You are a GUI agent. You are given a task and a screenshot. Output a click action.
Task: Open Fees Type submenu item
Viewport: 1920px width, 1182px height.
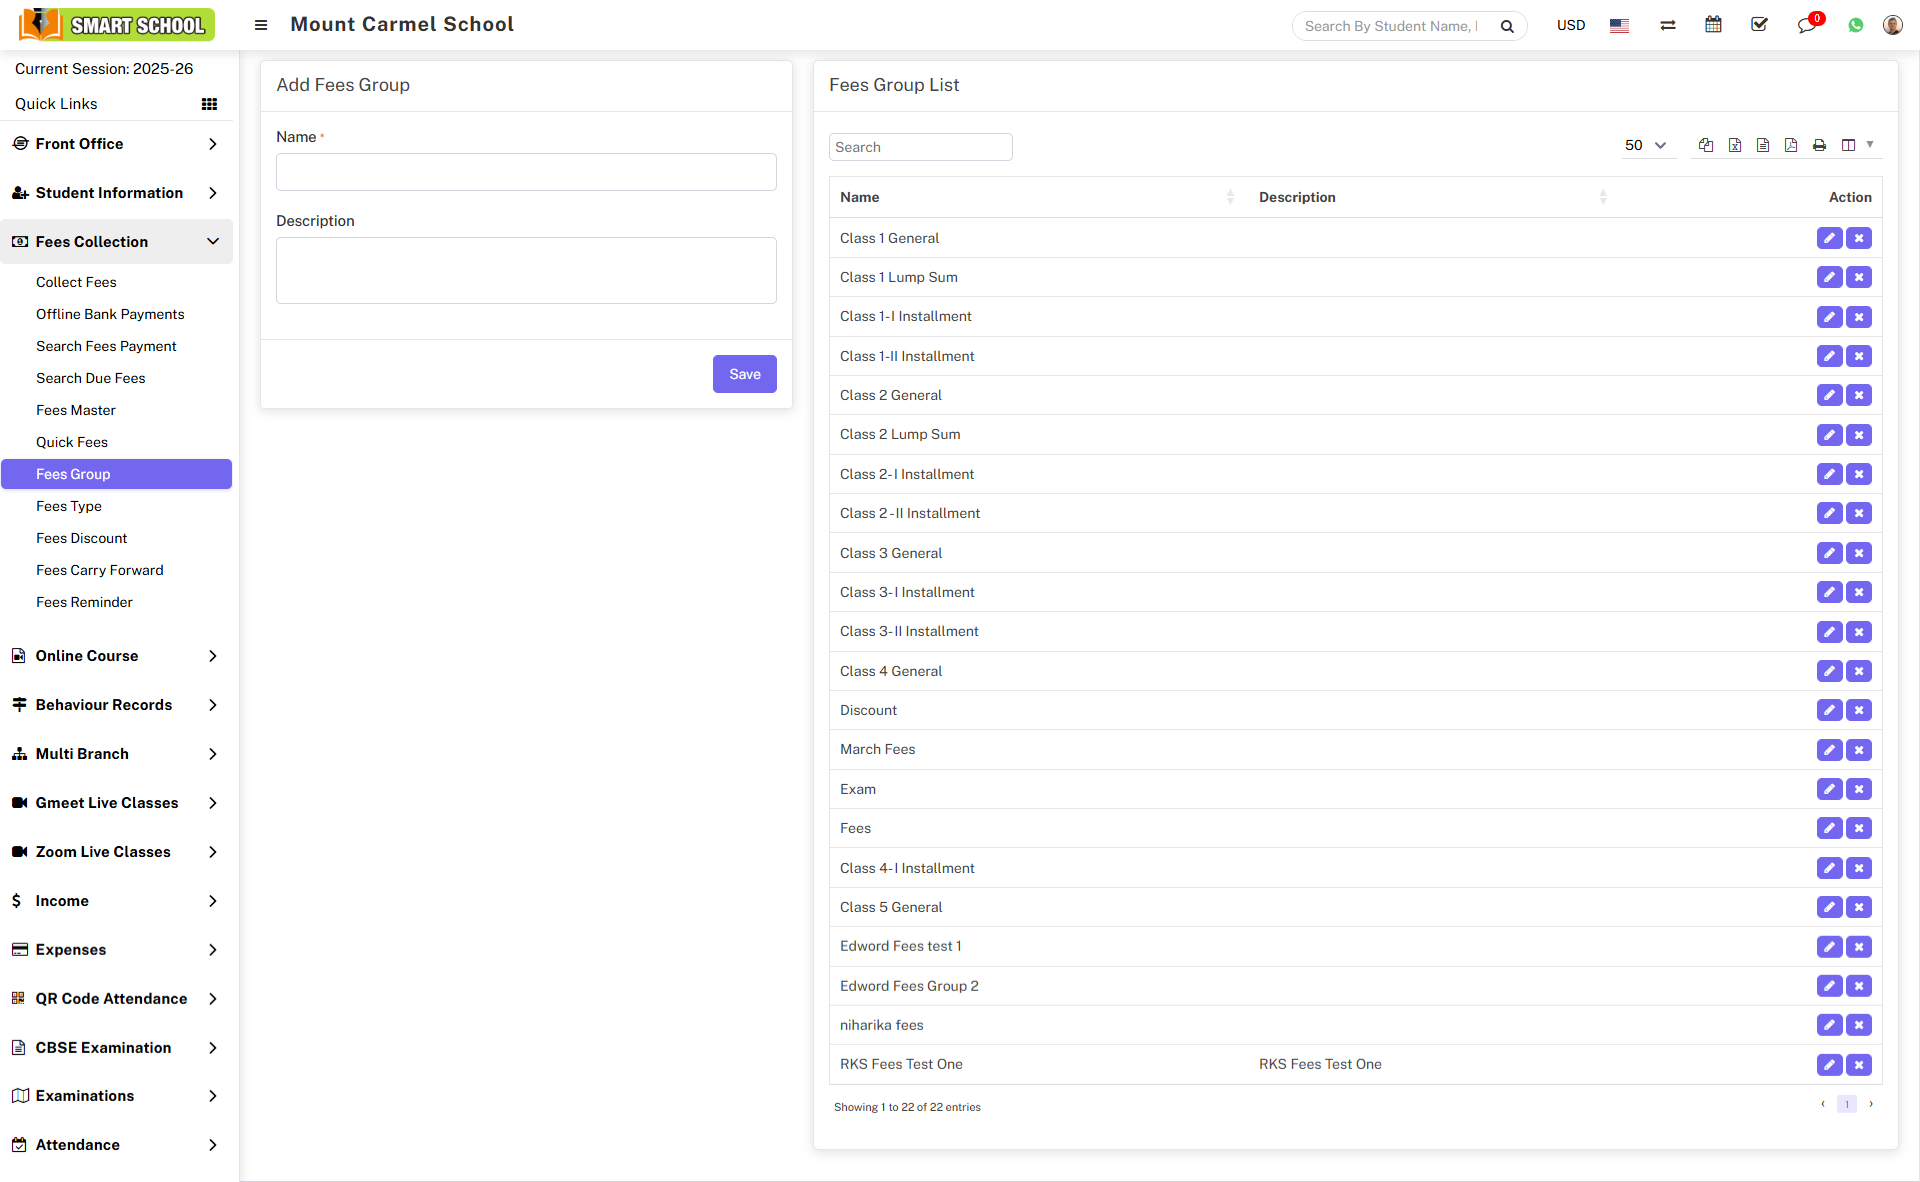pyautogui.click(x=69, y=506)
